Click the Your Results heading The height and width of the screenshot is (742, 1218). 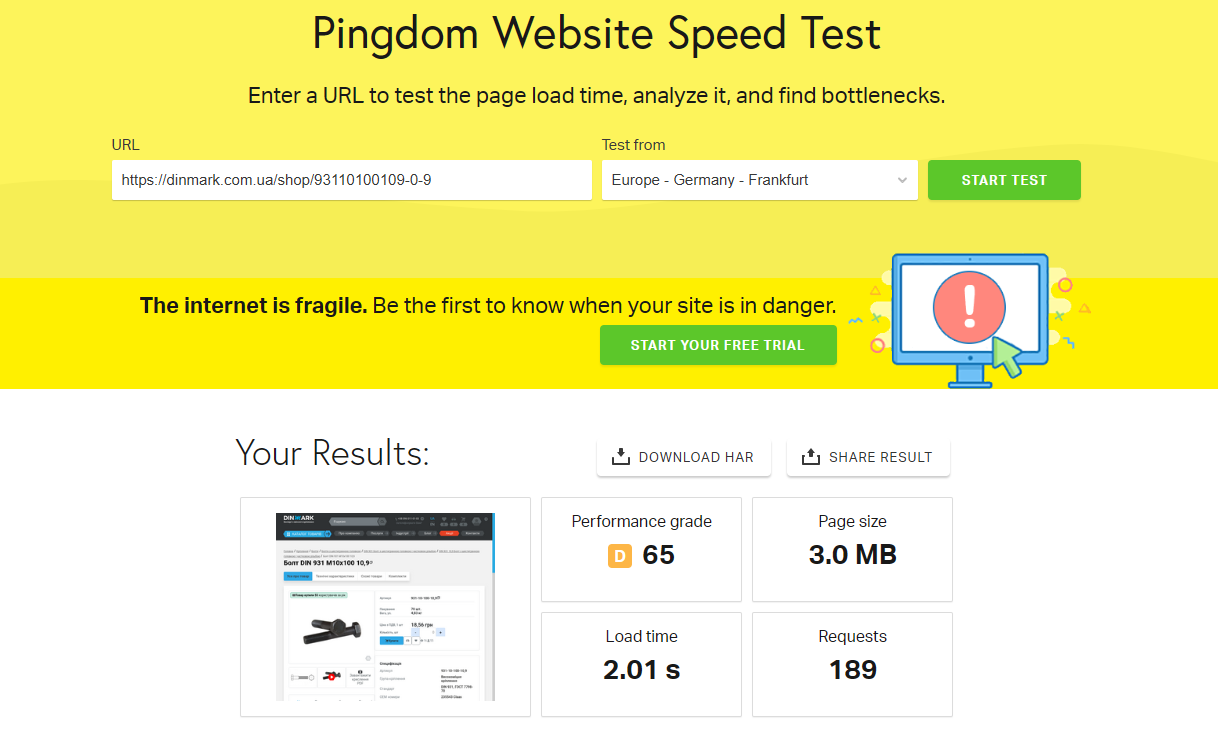(332, 453)
